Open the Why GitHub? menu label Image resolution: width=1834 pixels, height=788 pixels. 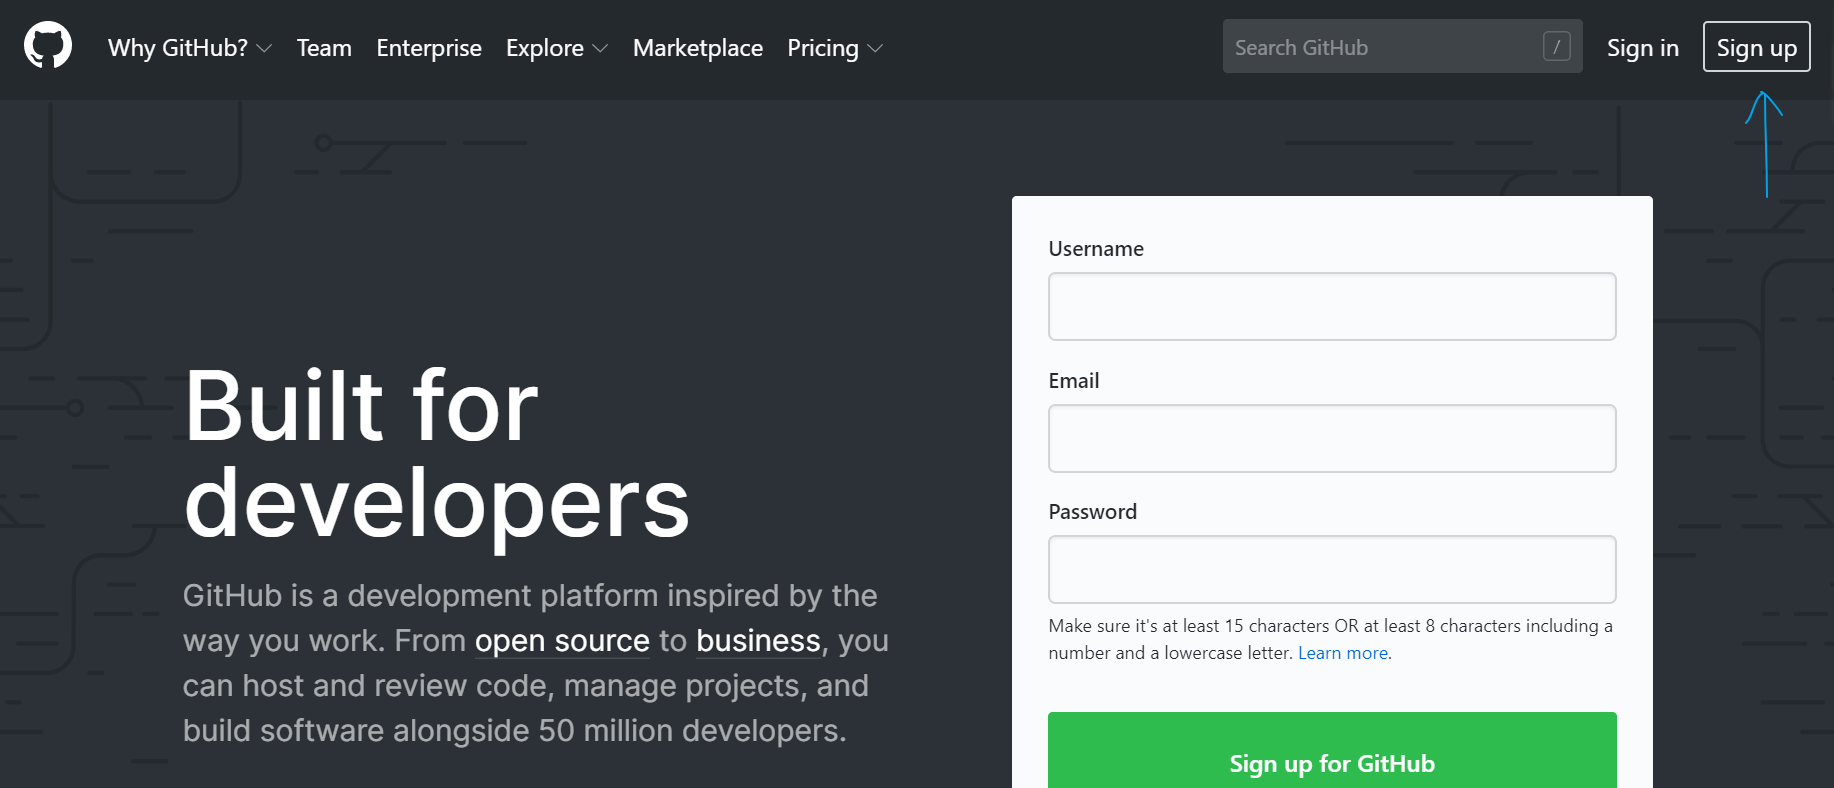(177, 48)
